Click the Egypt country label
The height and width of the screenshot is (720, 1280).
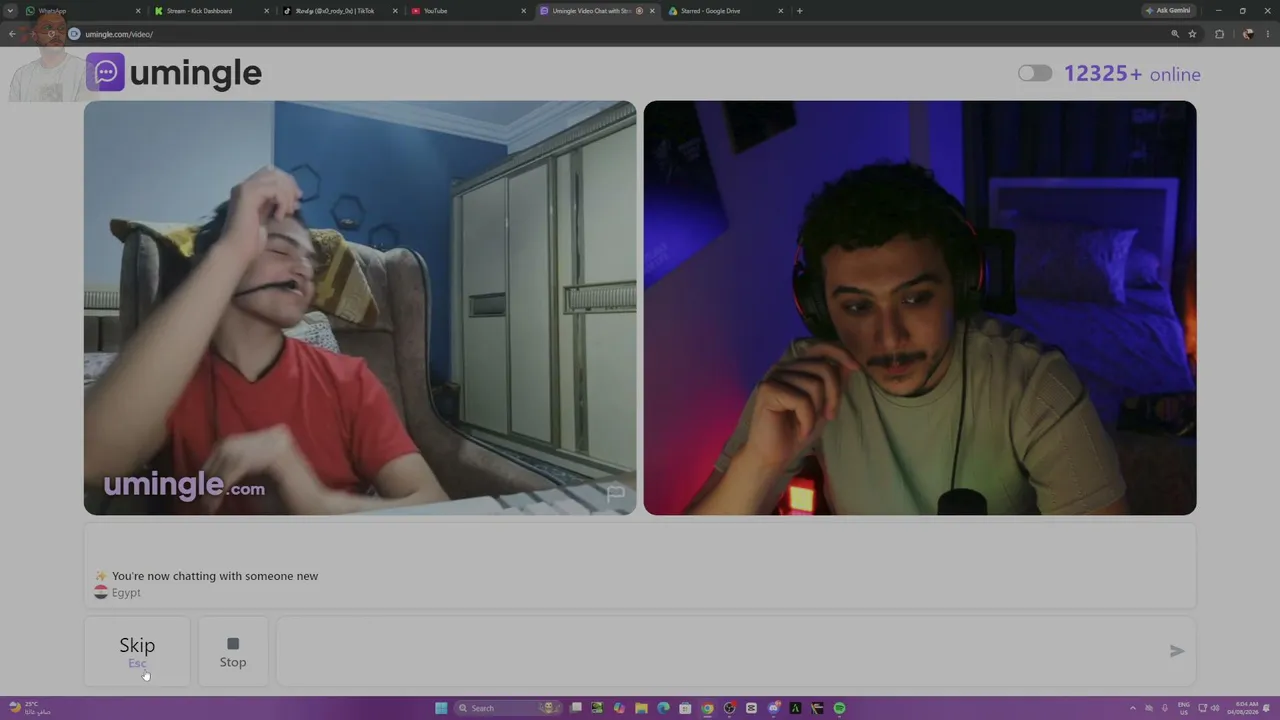pyautogui.click(x=126, y=593)
